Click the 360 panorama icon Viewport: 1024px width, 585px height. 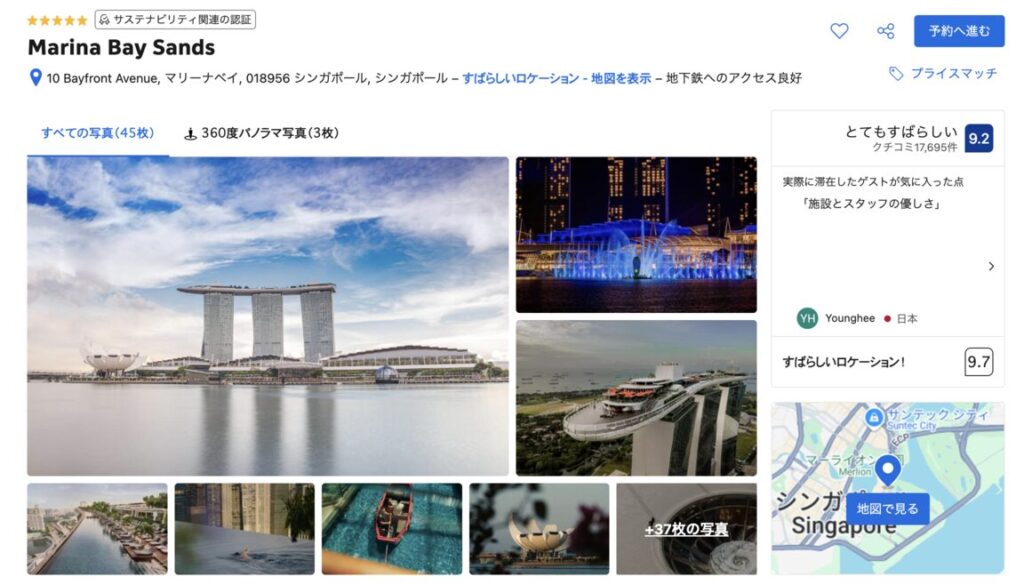pos(190,133)
